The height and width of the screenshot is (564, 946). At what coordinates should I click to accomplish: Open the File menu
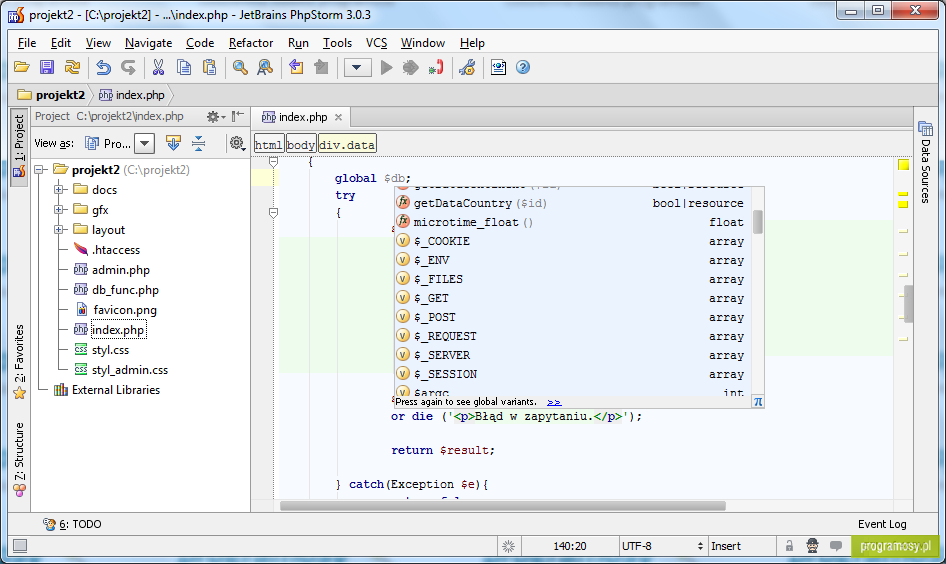pyautogui.click(x=27, y=43)
